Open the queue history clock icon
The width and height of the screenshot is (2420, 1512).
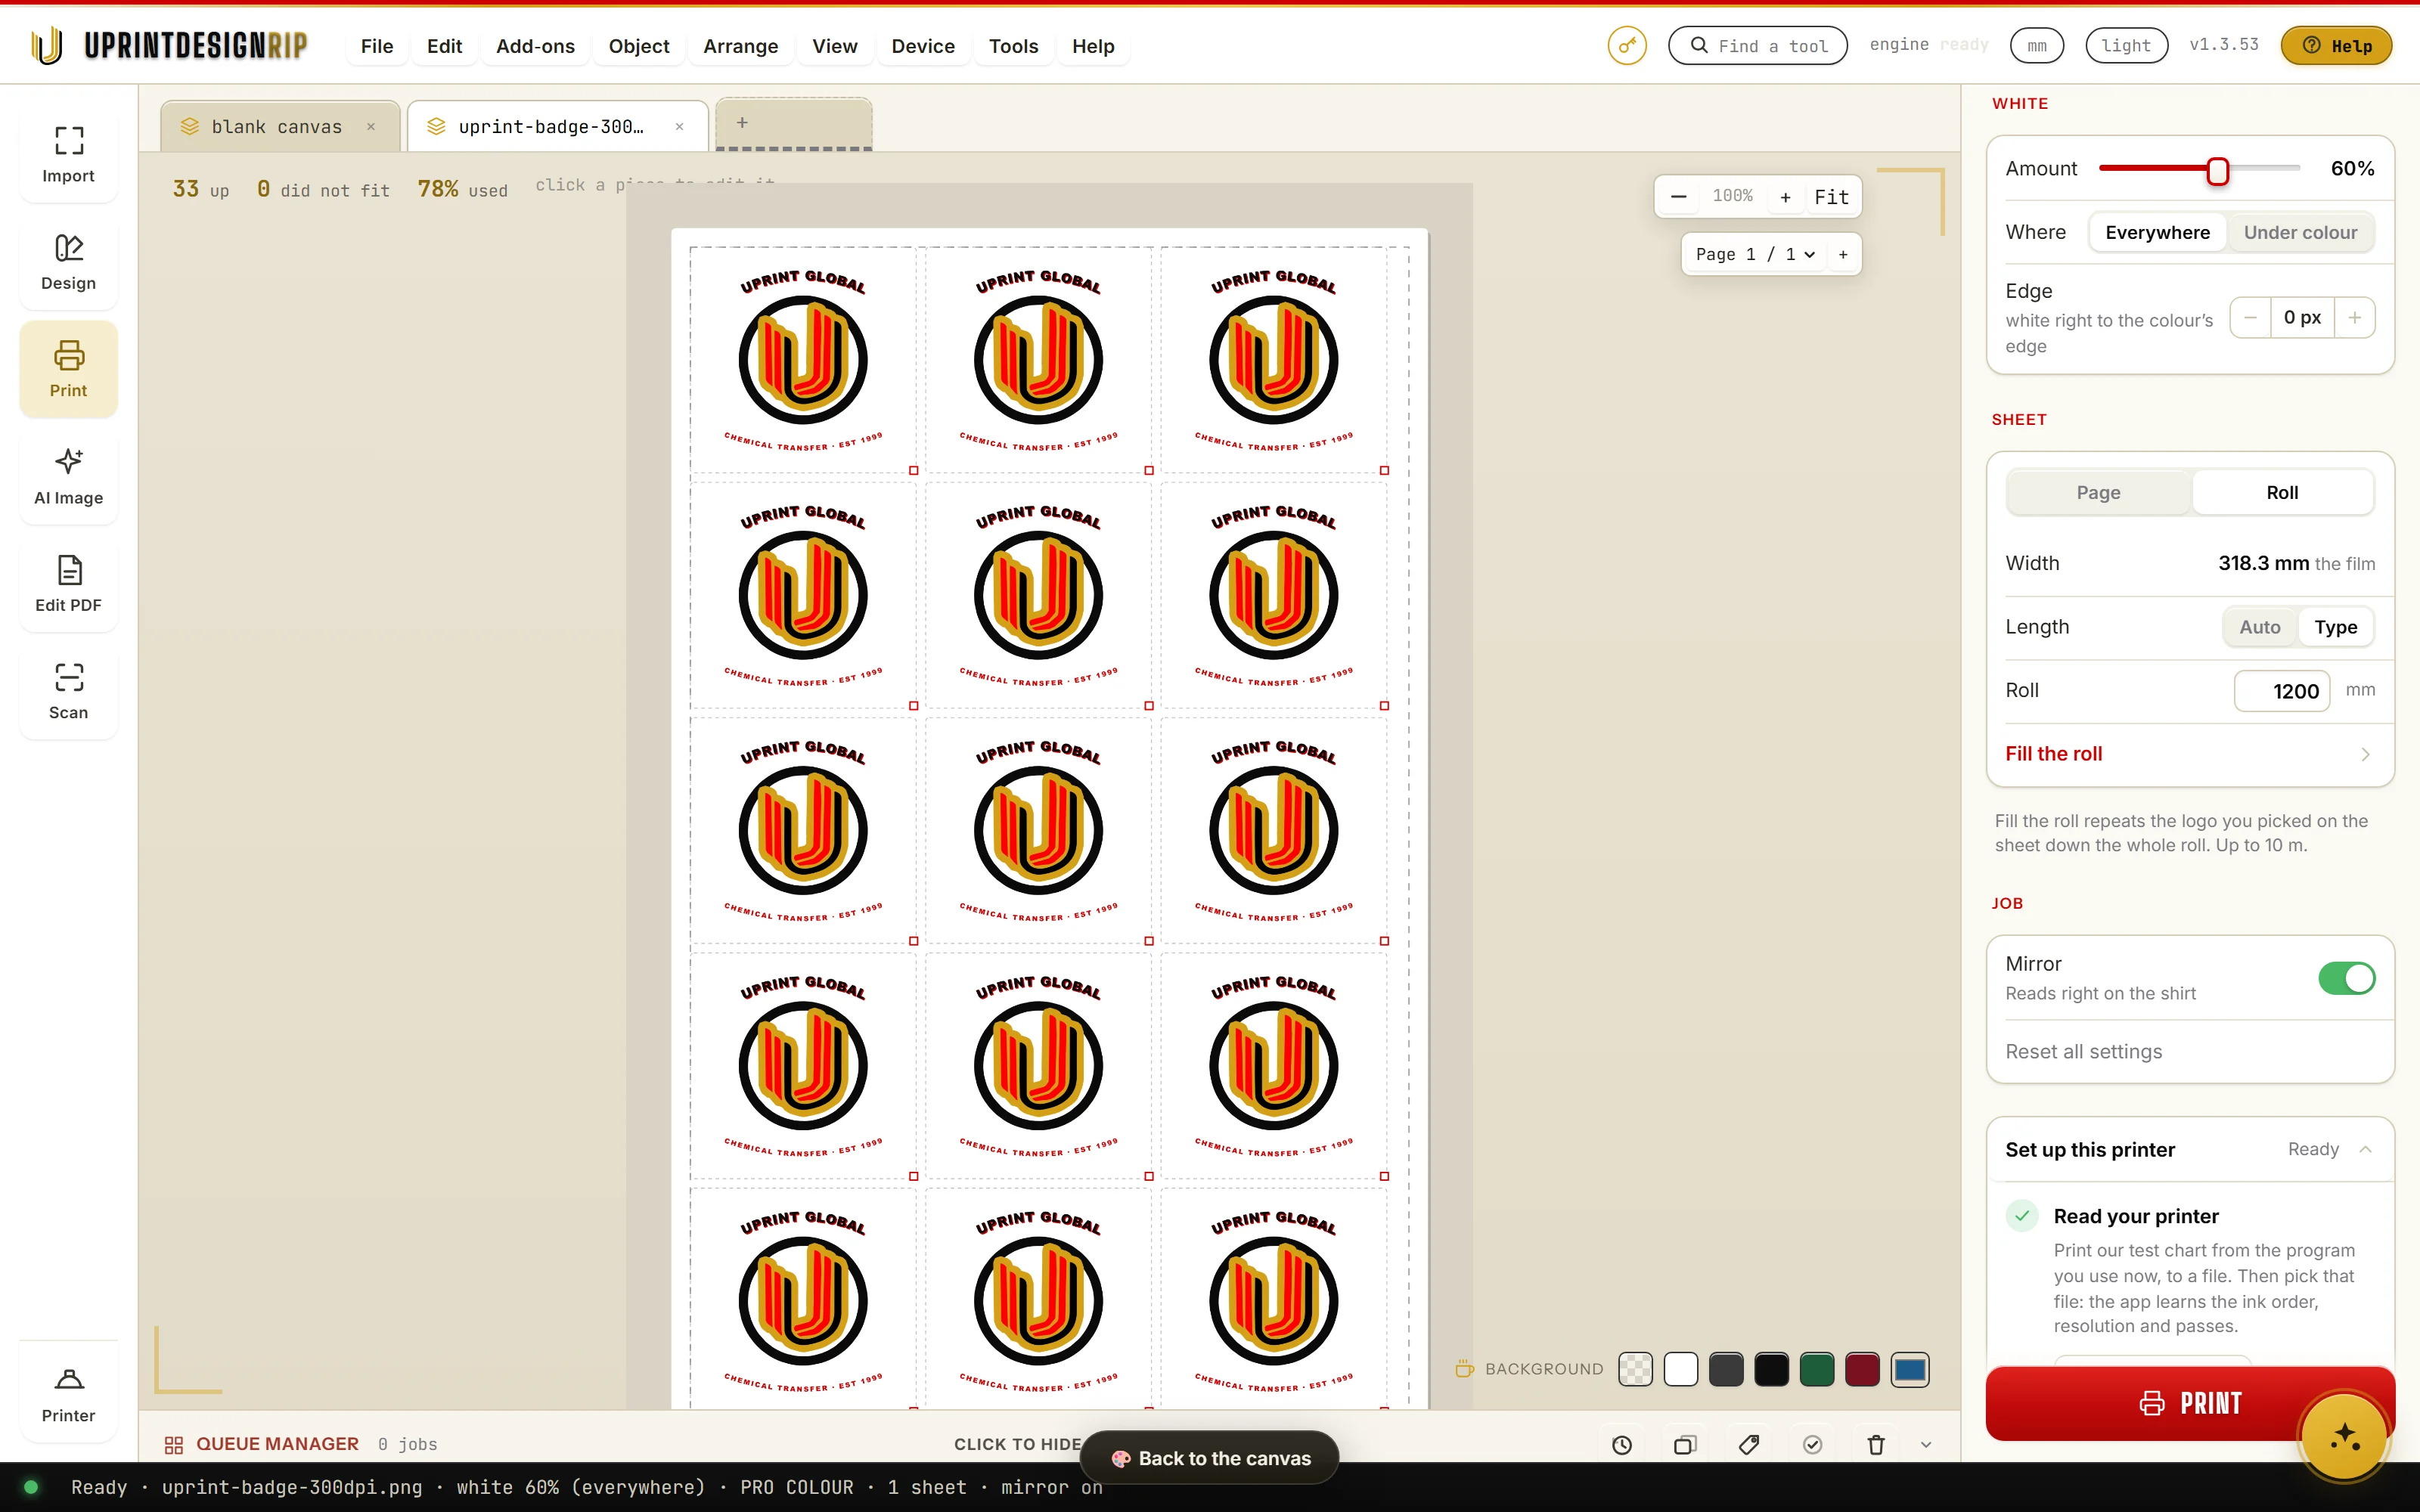(1622, 1444)
